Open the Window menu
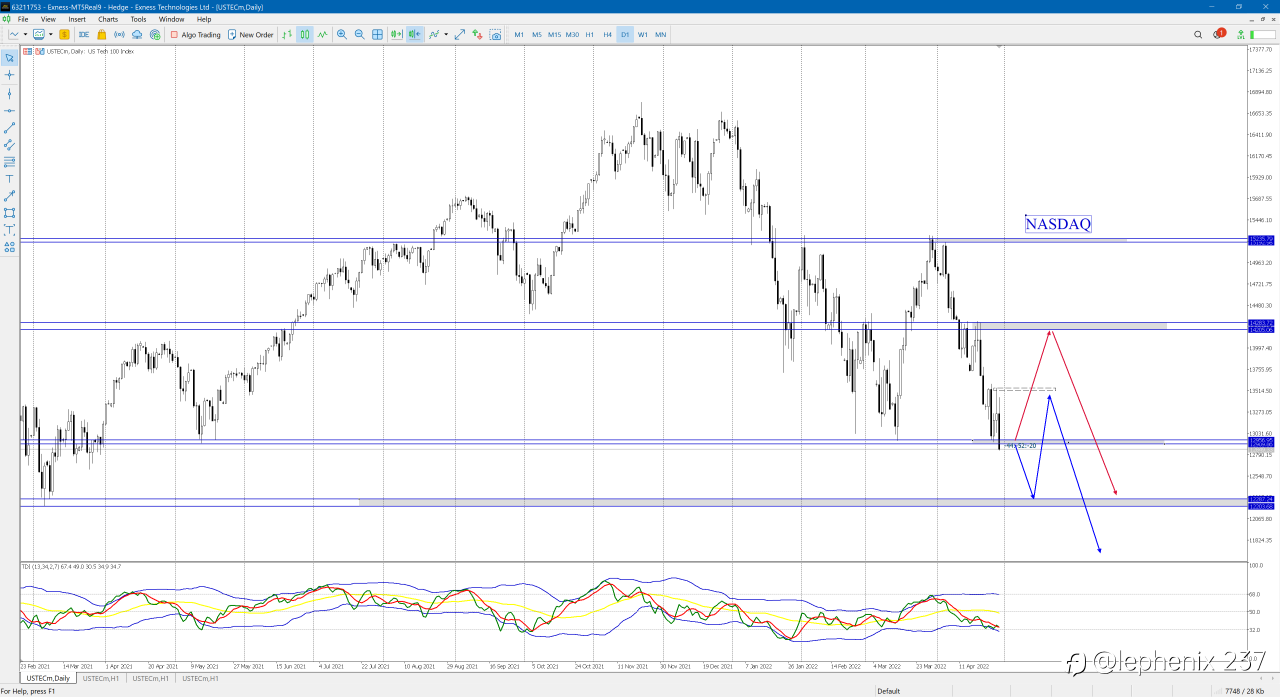Screen dimensions: 1280x697 [171, 19]
